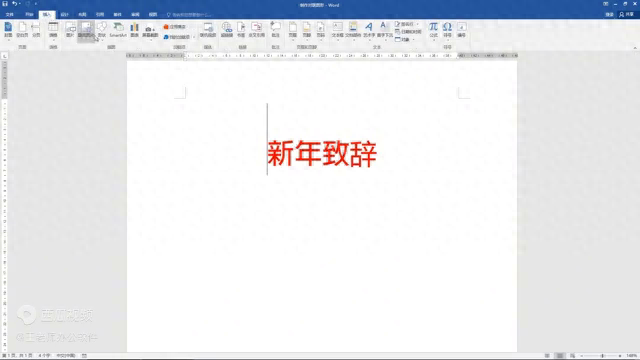This screenshot has width=640, height=360.
Task: Insert an Online Video
Action: coord(208,30)
